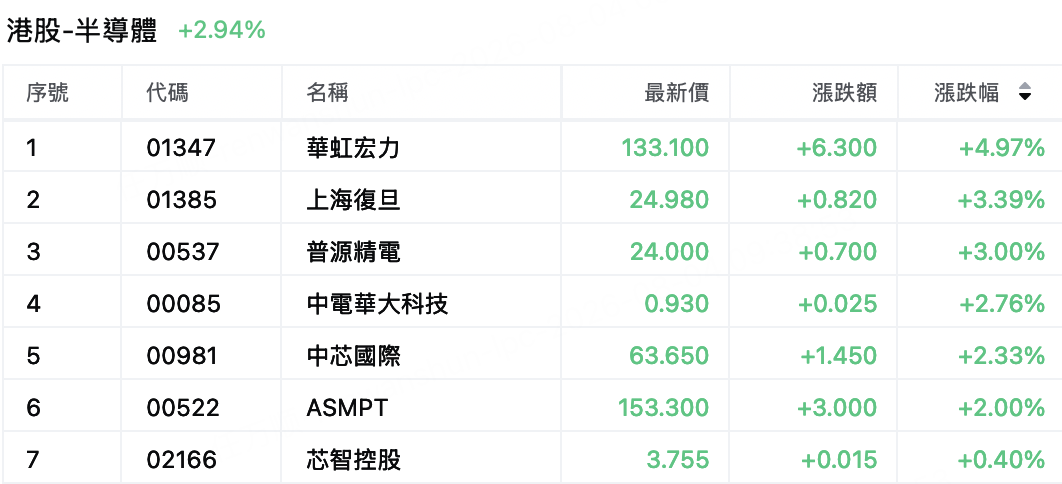
Task: Click the 港股-半導體 sector title
Action: 82,31
